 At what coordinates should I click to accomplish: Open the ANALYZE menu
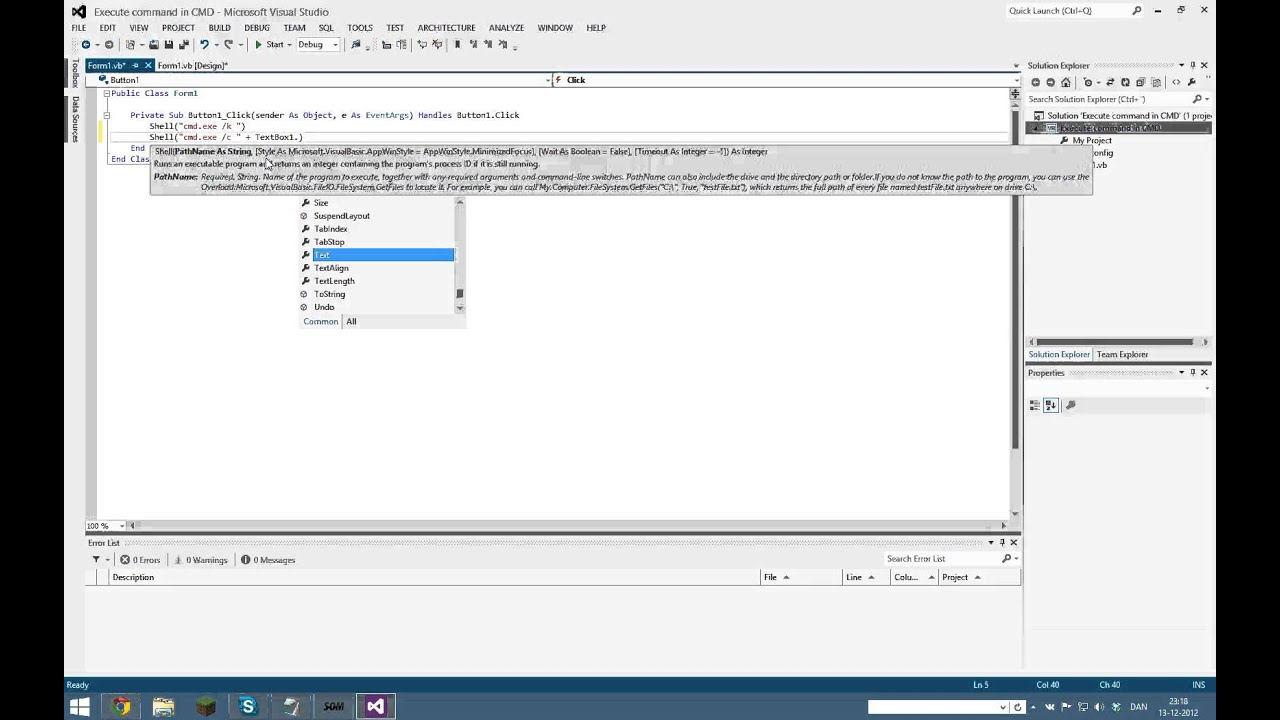coord(506,28)
